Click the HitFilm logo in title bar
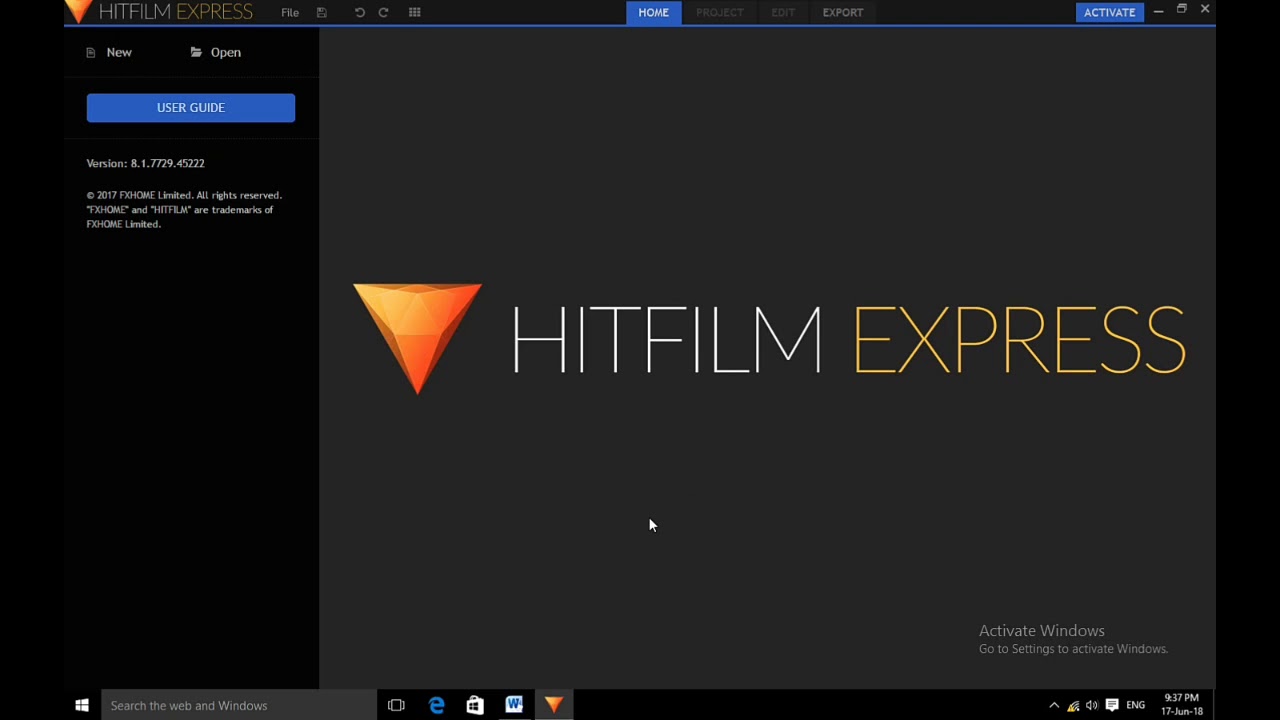 [78, 12]
